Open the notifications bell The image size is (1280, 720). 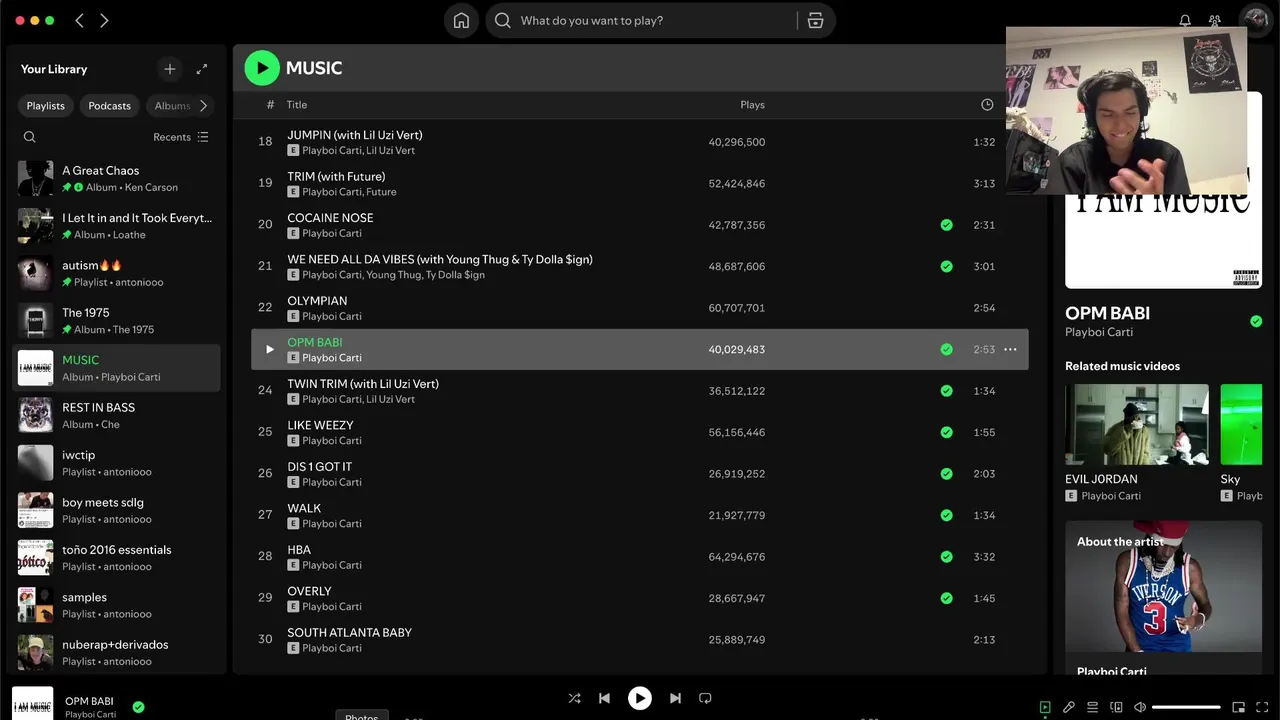pos(1185,20)
